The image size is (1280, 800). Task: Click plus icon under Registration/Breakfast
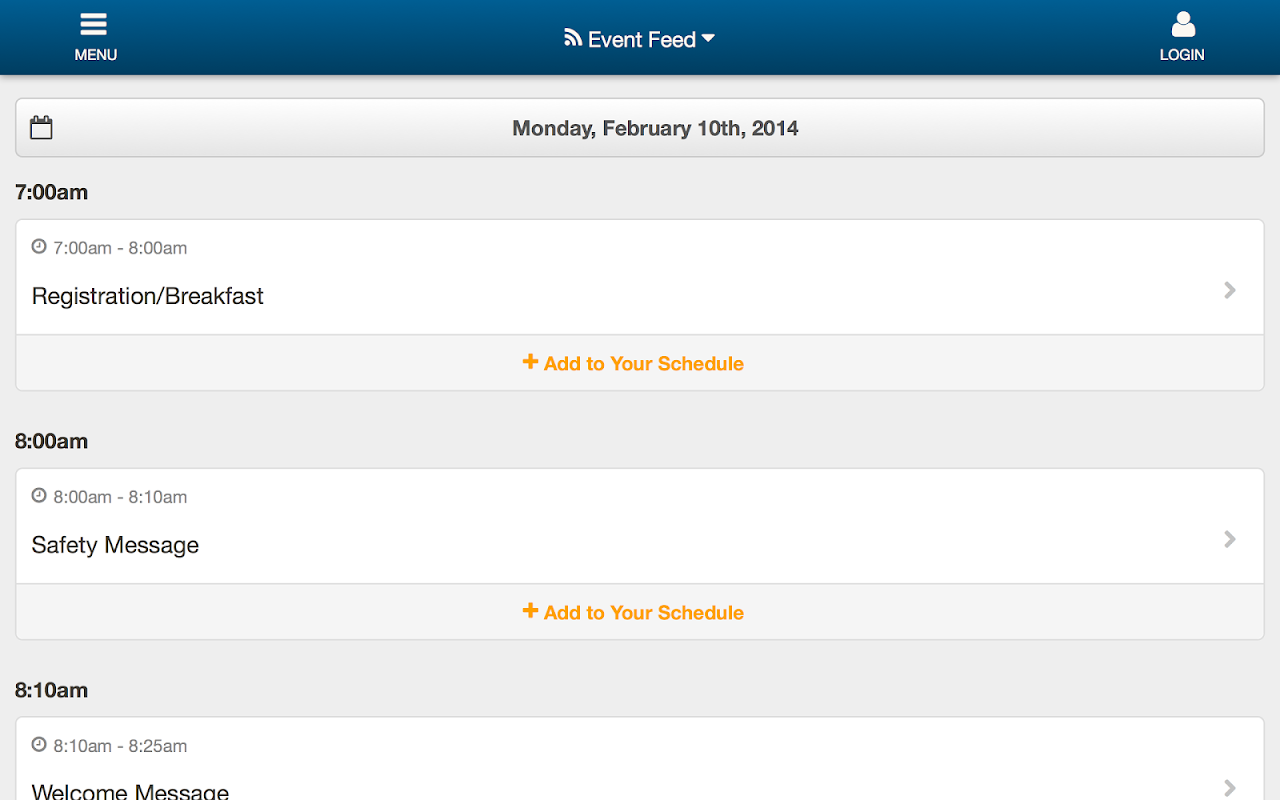click(530, 362)
